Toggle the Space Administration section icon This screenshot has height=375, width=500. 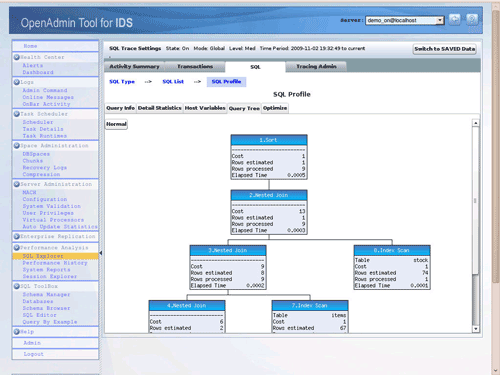[x=17, y=146]
